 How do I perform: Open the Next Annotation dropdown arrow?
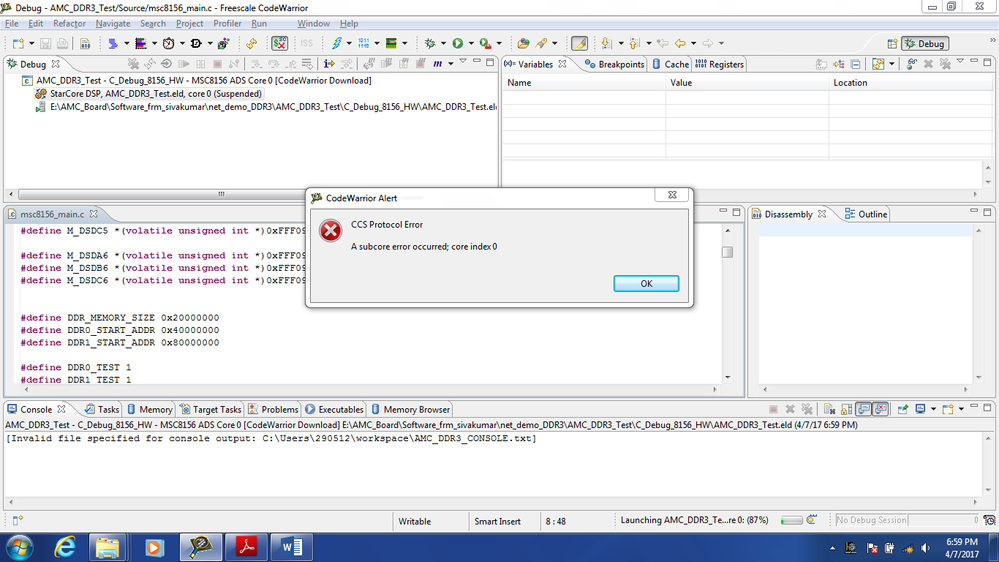pos(621,43)
